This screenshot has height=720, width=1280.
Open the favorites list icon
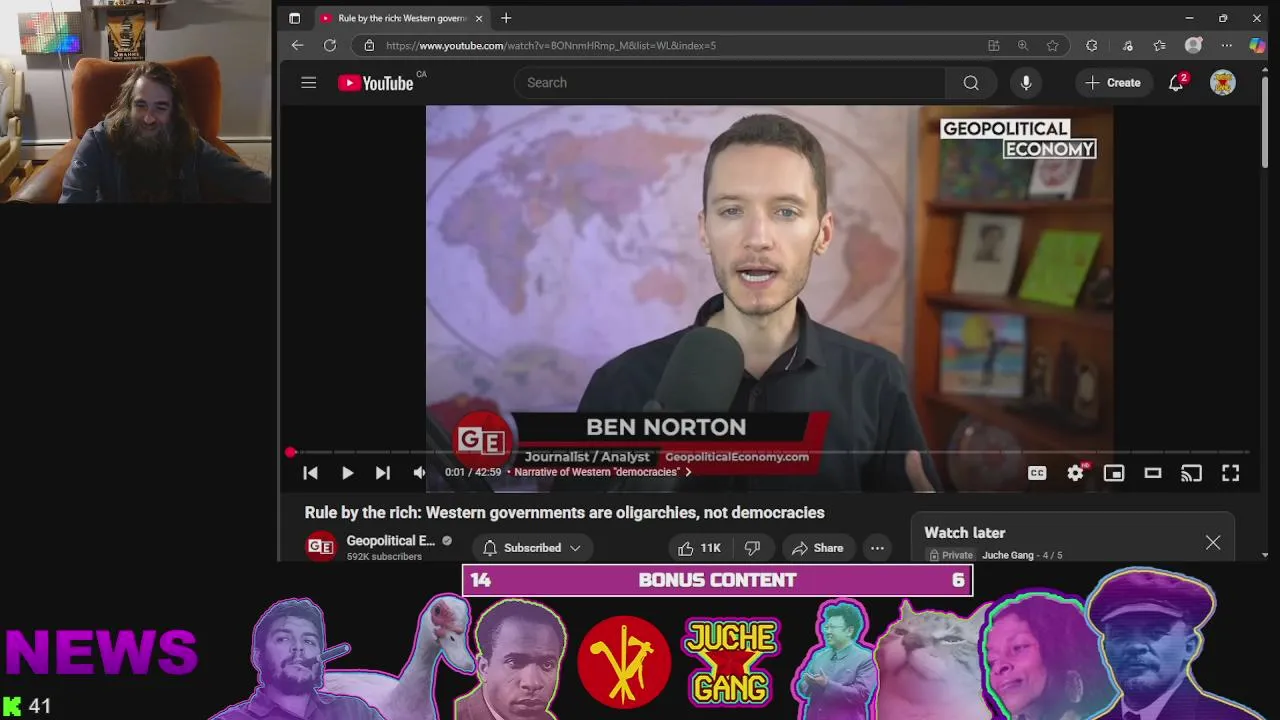tap(1160, 45)
